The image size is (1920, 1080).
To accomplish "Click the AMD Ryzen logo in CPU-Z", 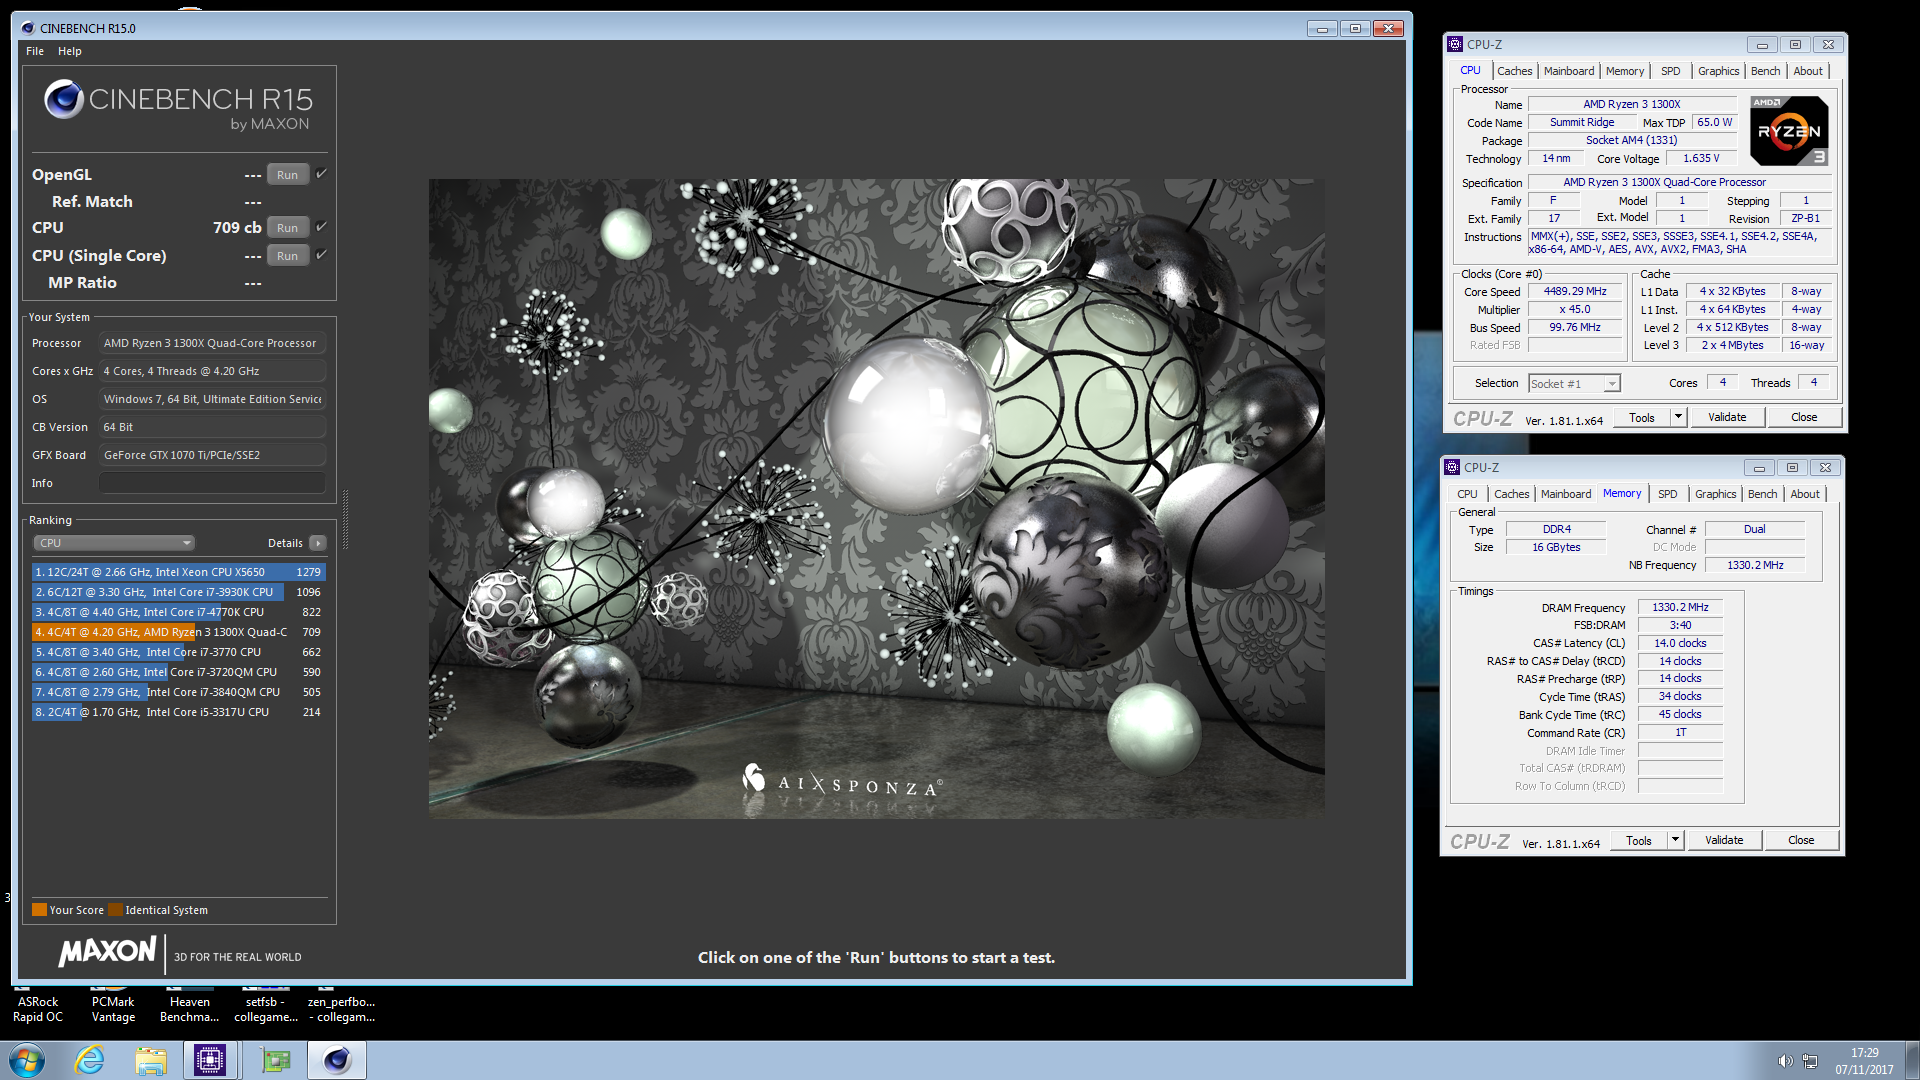I will coord(1789,131).
